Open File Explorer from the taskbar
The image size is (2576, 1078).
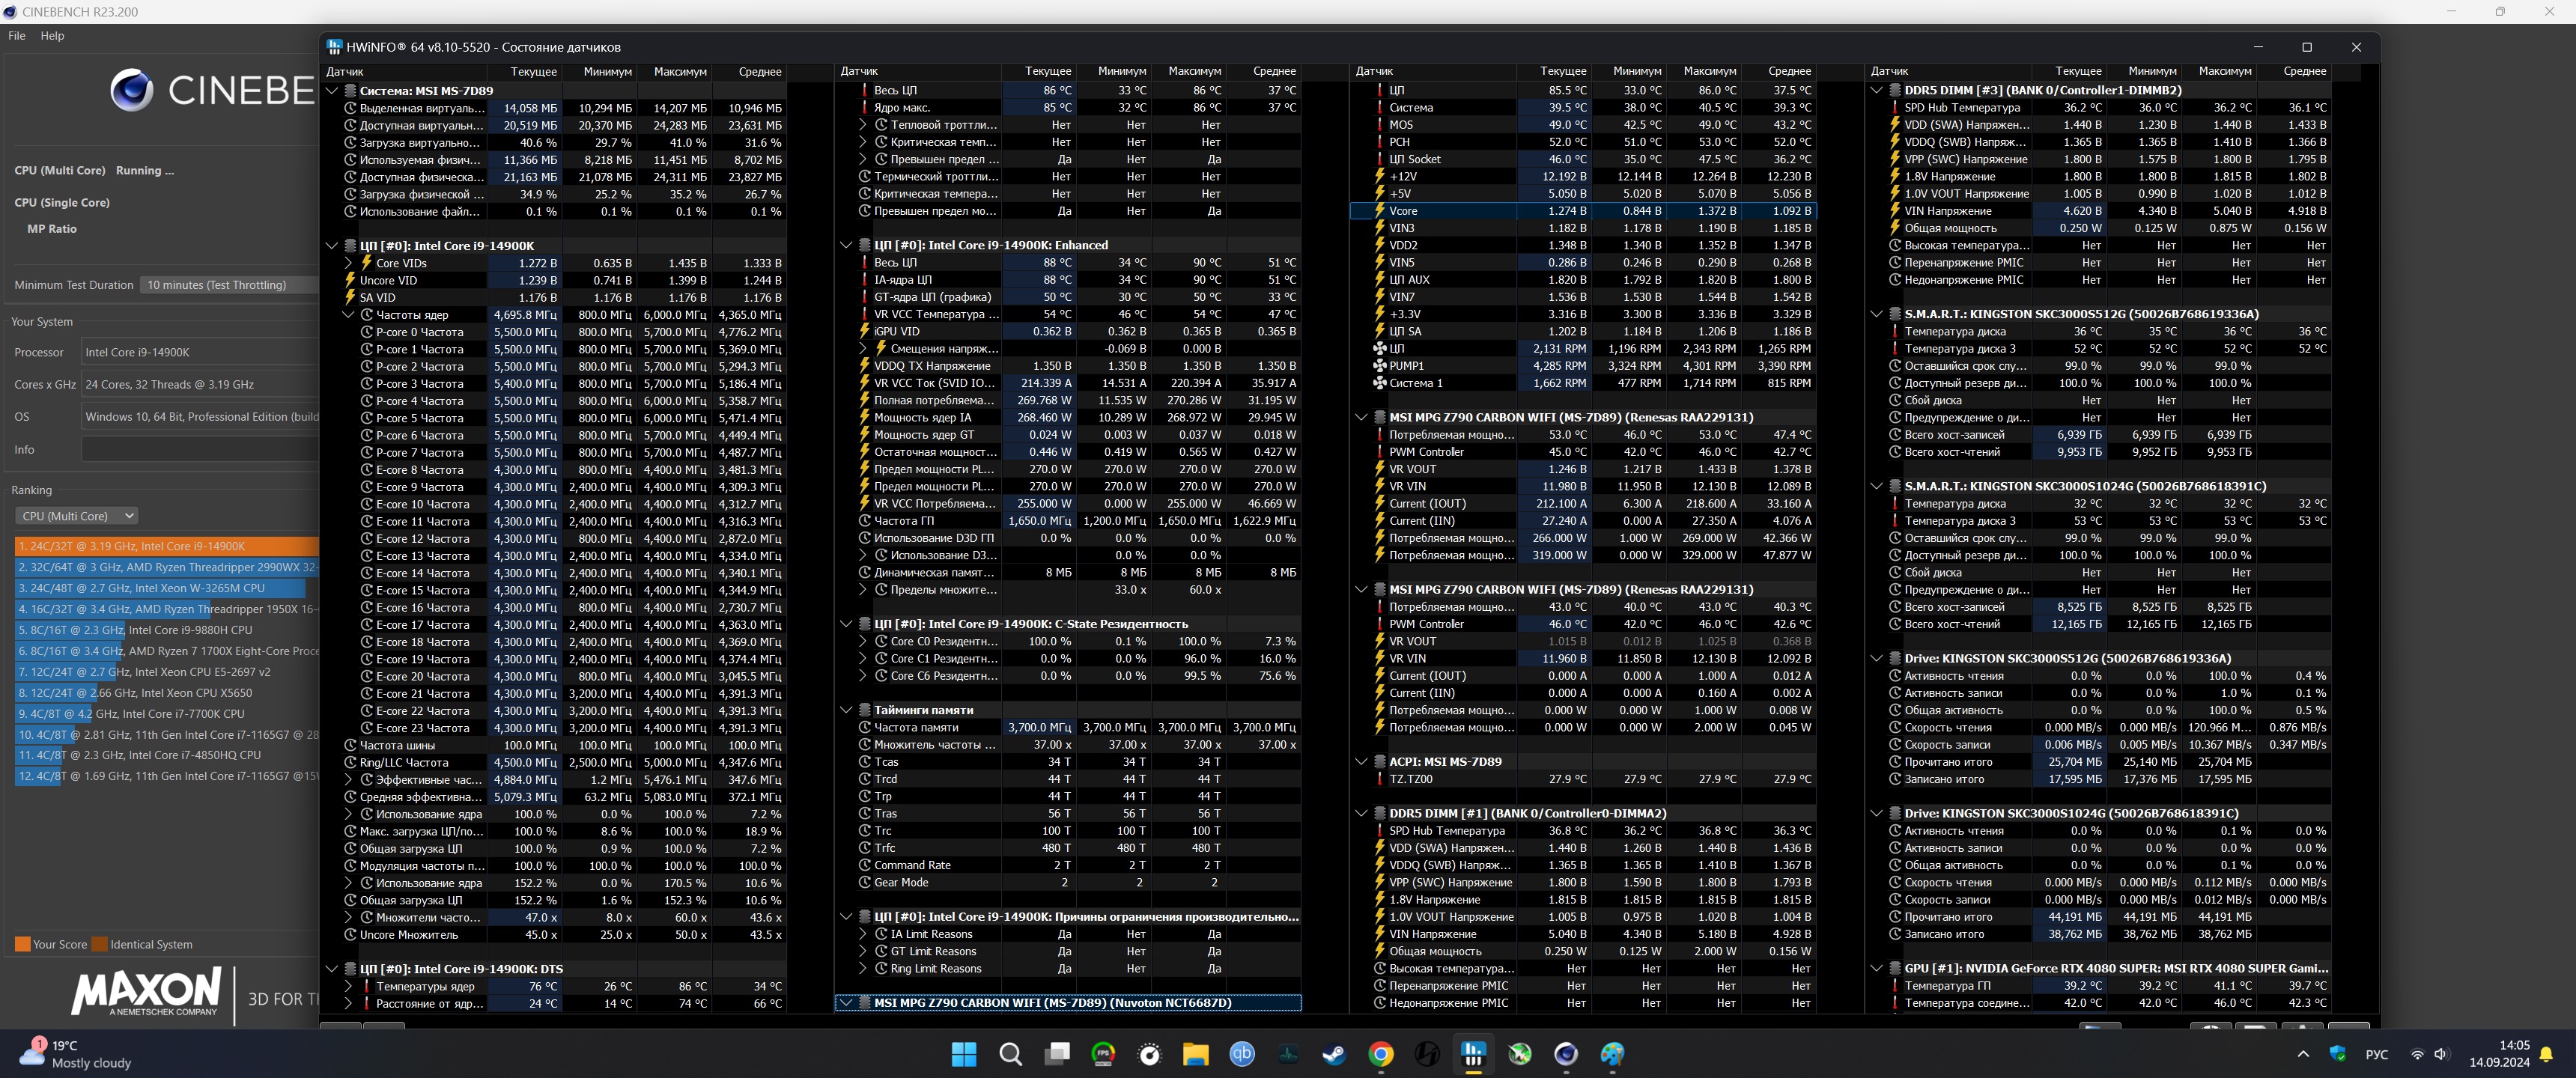click(x=1196, y=1054)
